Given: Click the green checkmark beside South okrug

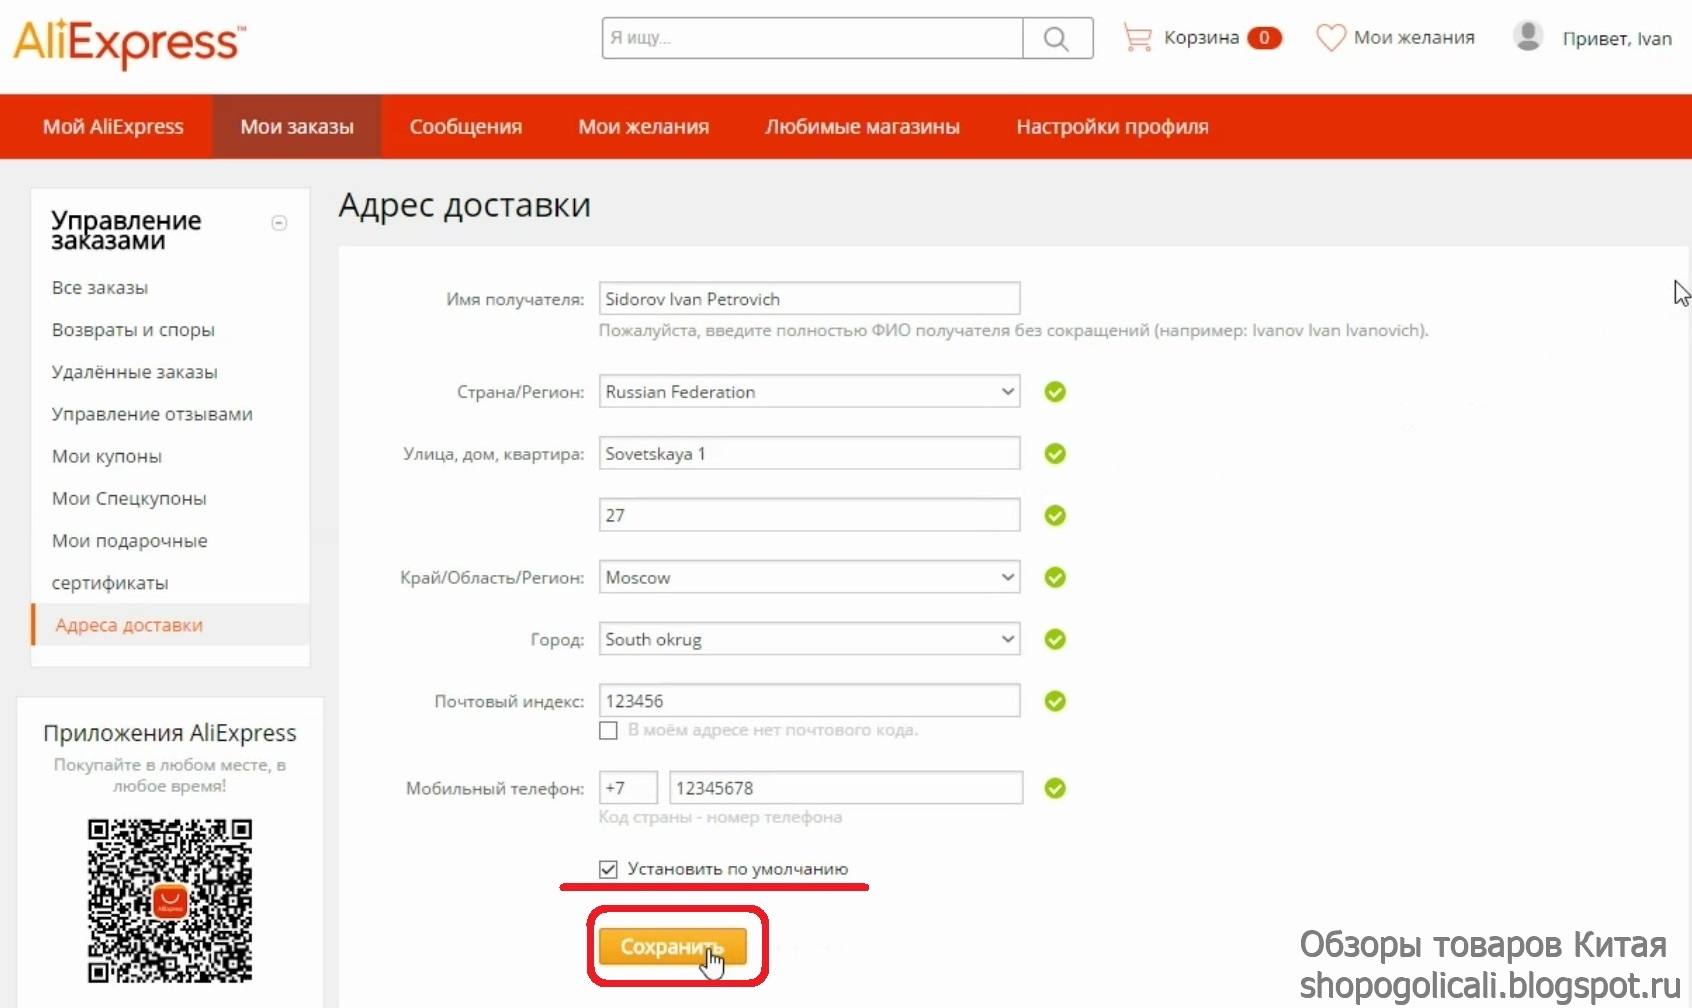Looking at the screenshot, I should click(x=1055, y=639).
